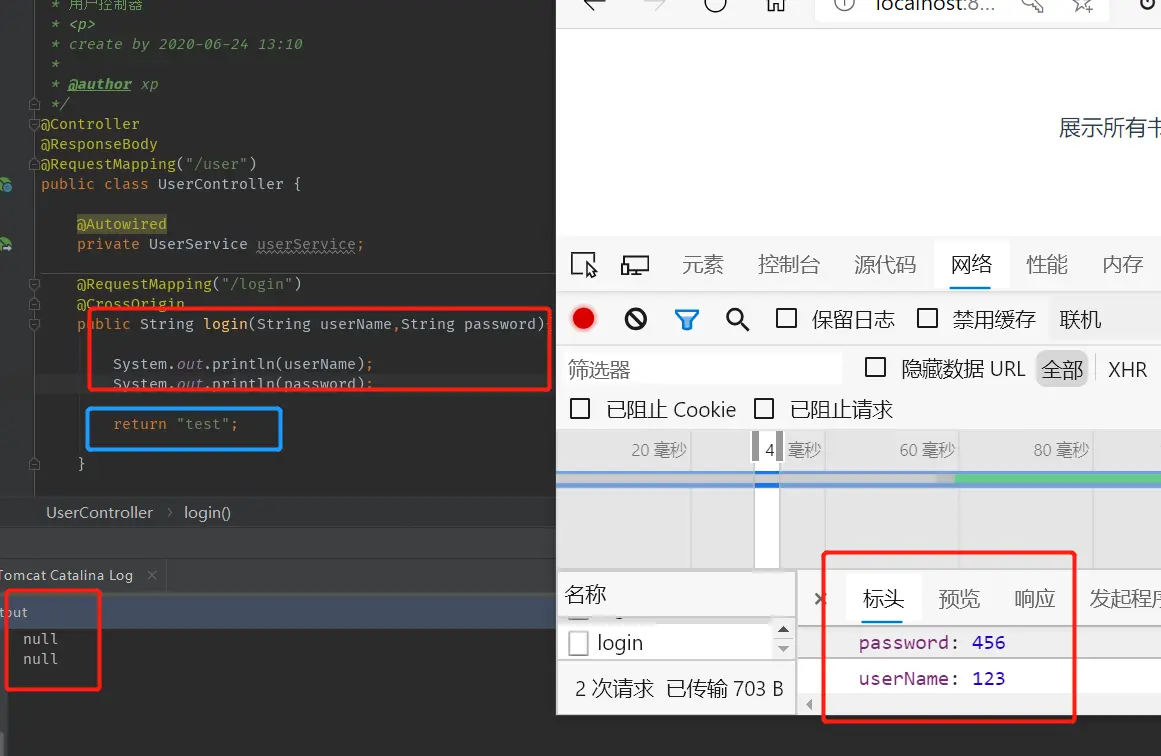Collapse the @RequestMapping("/login") fold marker

tap(34, 284)
